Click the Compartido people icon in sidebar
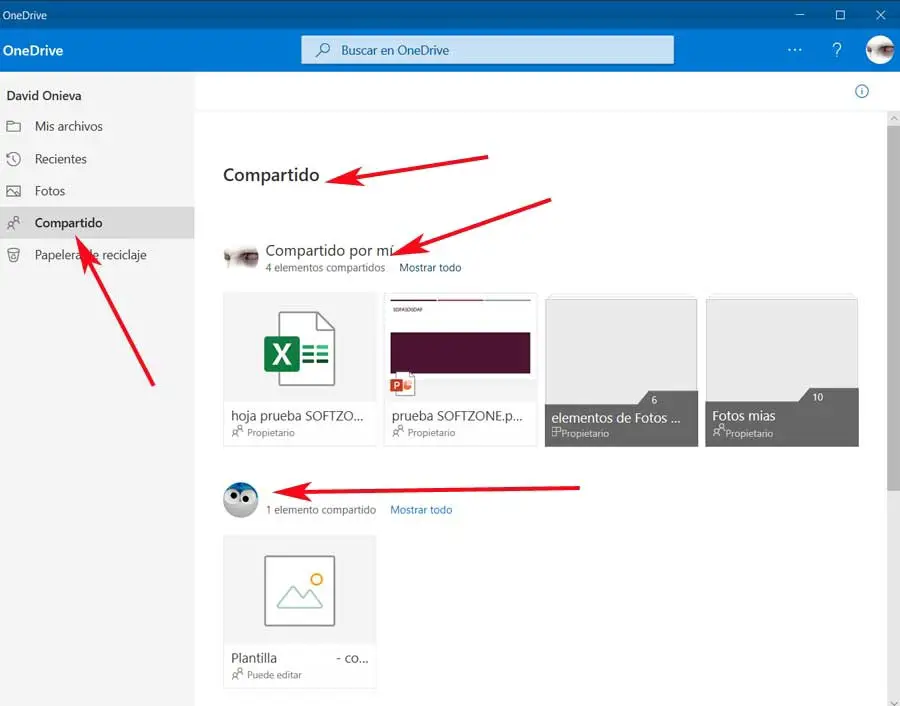The width and height of the screenshot is (900, 706). point(14,223)
